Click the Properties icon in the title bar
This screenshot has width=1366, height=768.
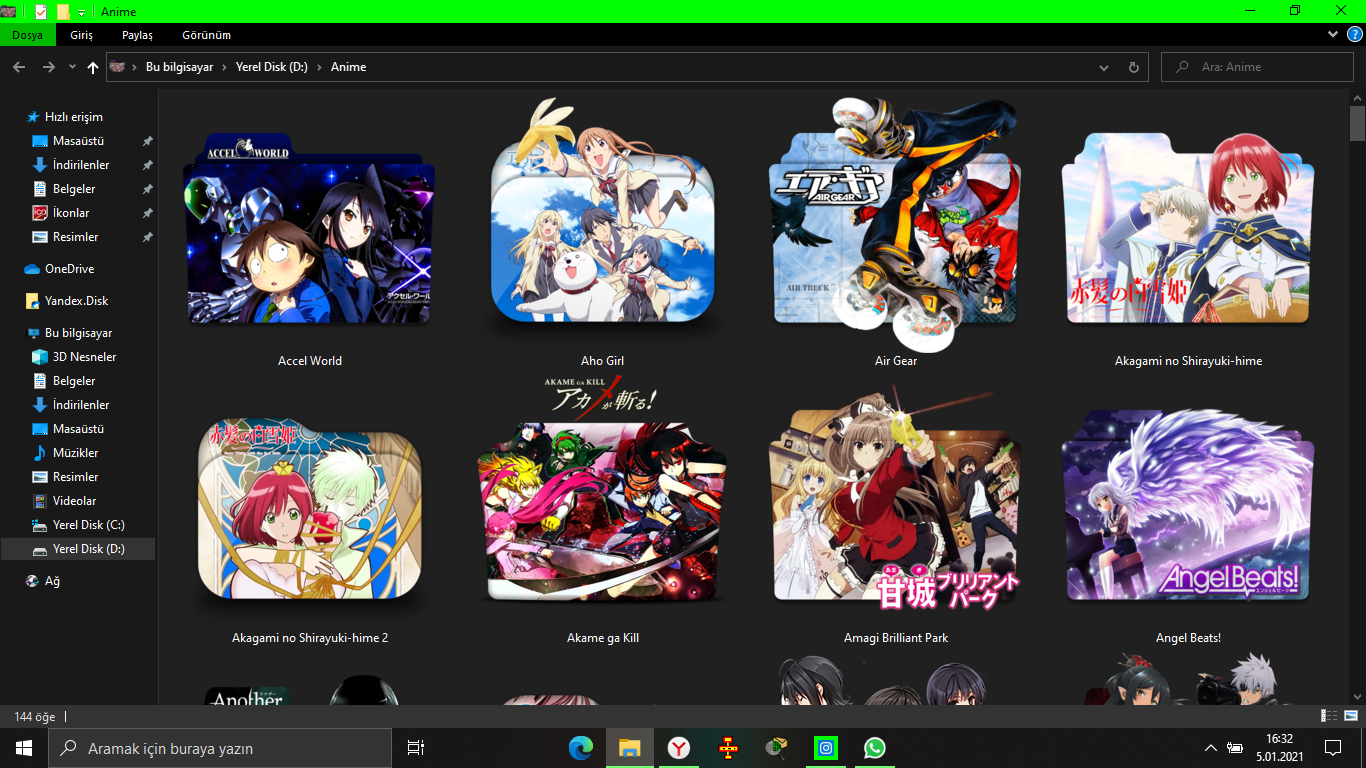[x=41, y=12]
